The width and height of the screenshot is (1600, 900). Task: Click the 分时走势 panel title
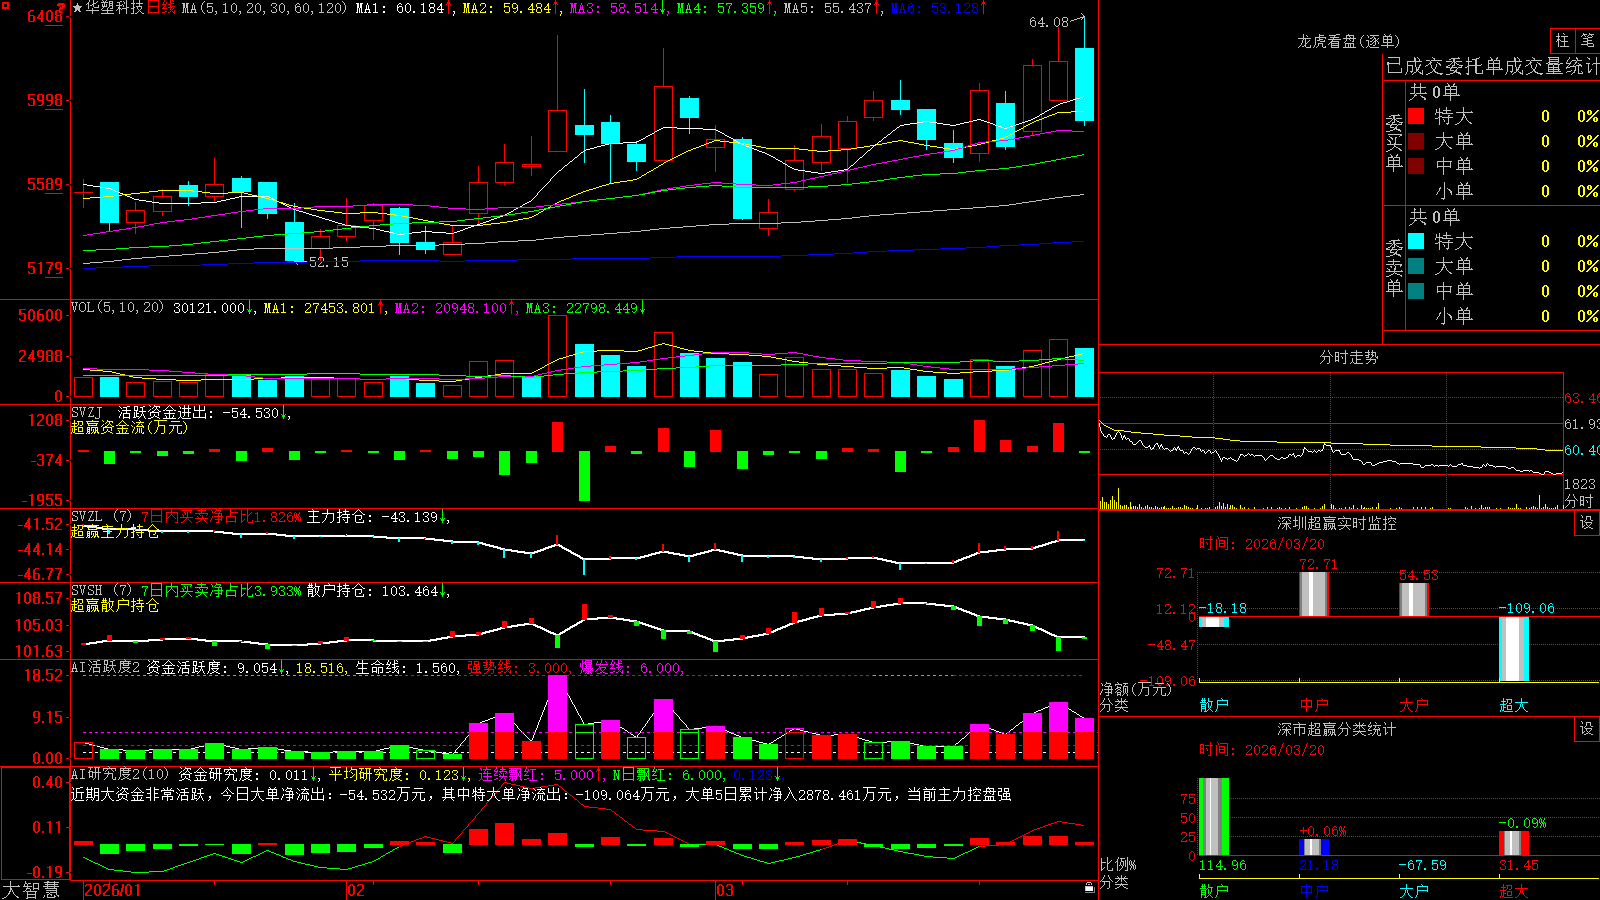1348,357
